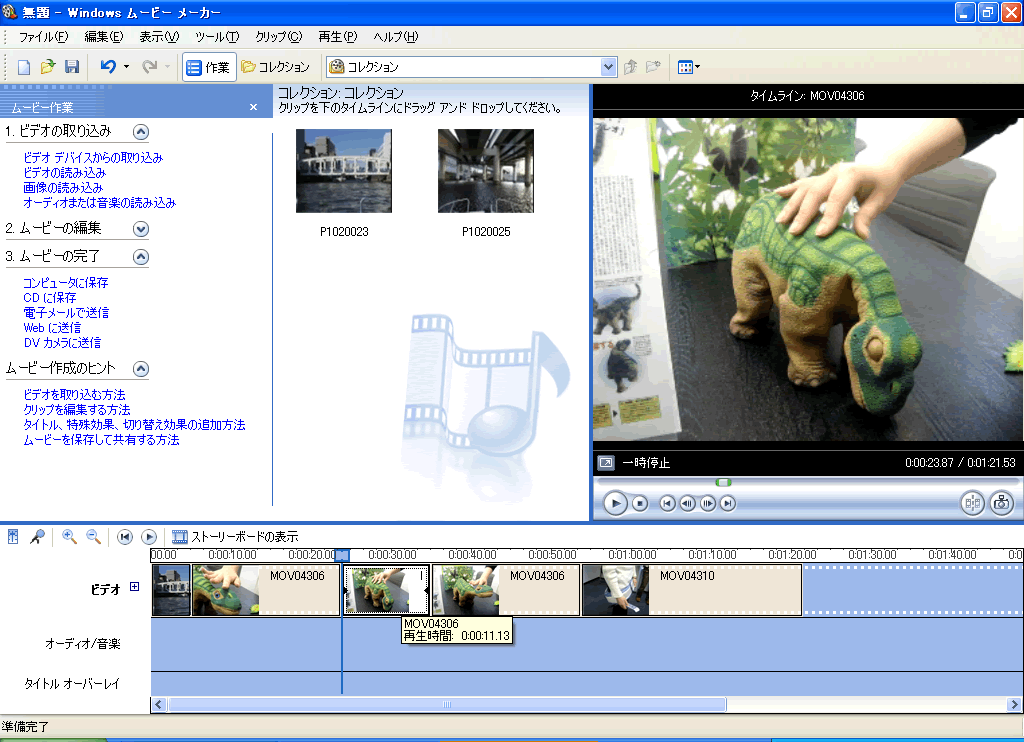This screenshot has height=742, width=1024.
Task: Toggle the 作業 task pane button
Action: [x=208, y=67]
